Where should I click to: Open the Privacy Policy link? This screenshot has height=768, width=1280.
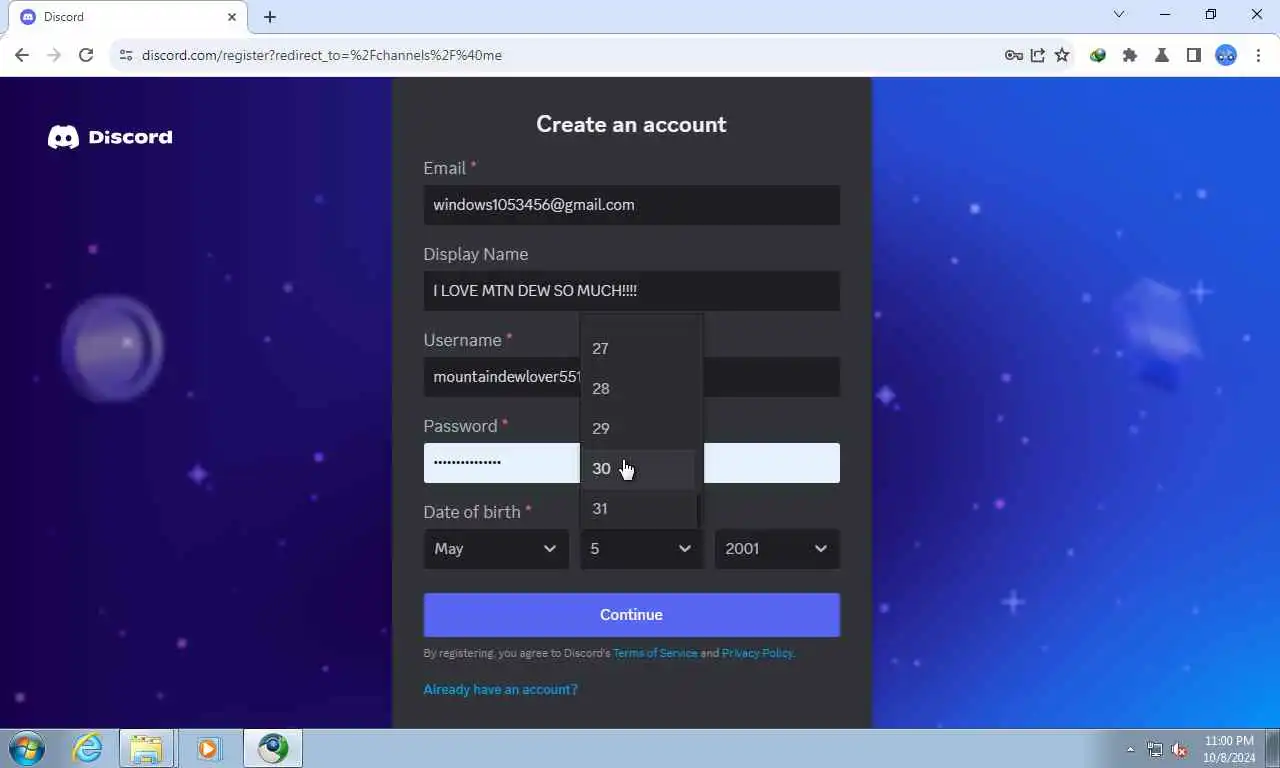point(757,653)
